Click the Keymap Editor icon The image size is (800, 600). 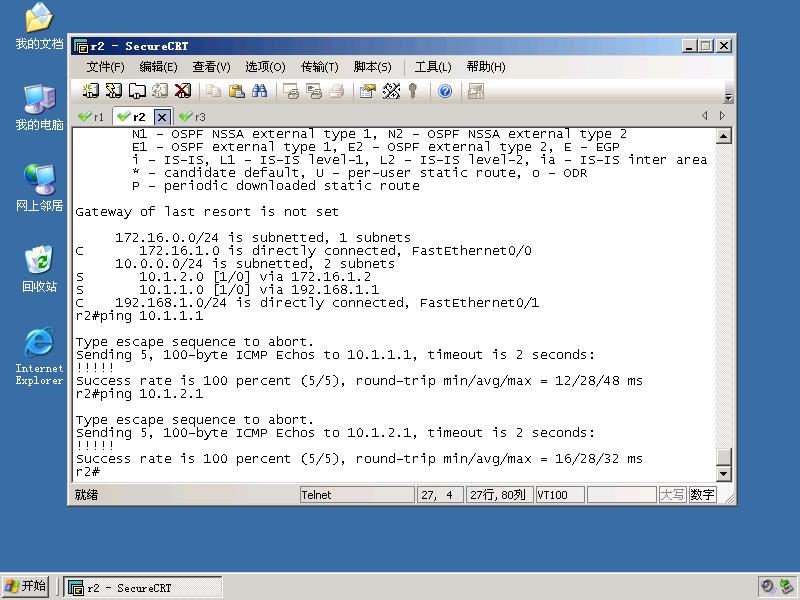[x=391, y=91]
